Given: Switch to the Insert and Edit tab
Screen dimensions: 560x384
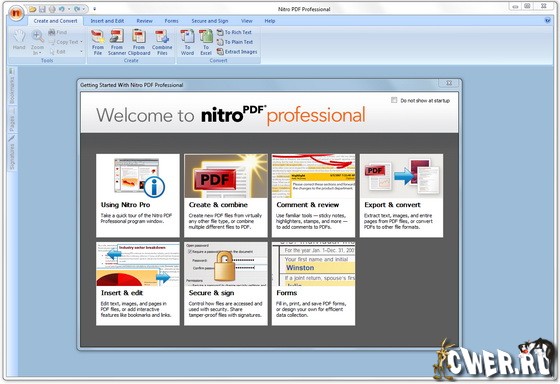Looking at the screenshot, I should [107, 21].
